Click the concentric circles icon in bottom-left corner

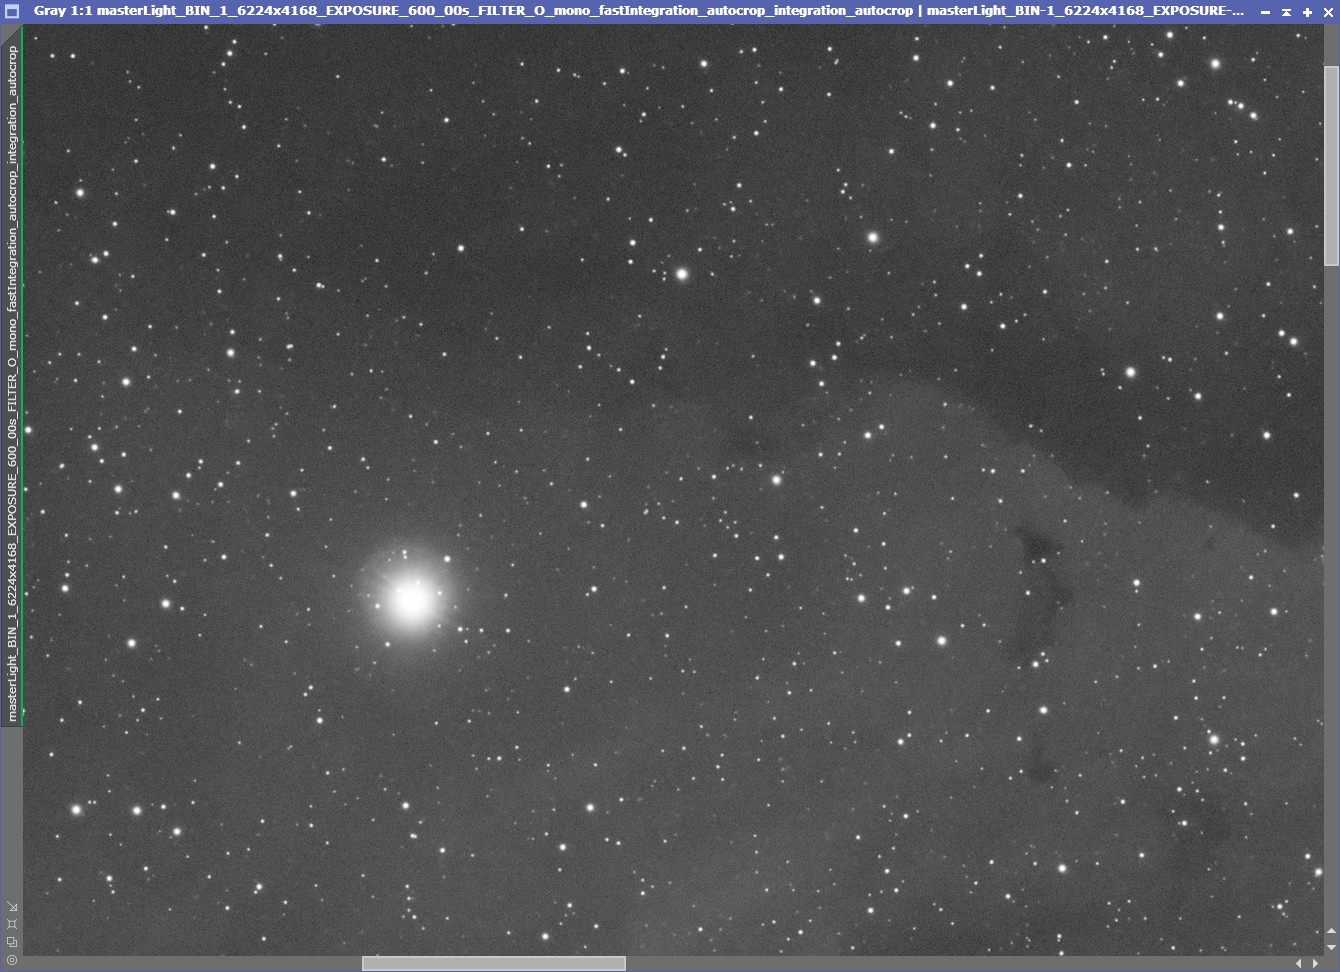pos(12,960)
